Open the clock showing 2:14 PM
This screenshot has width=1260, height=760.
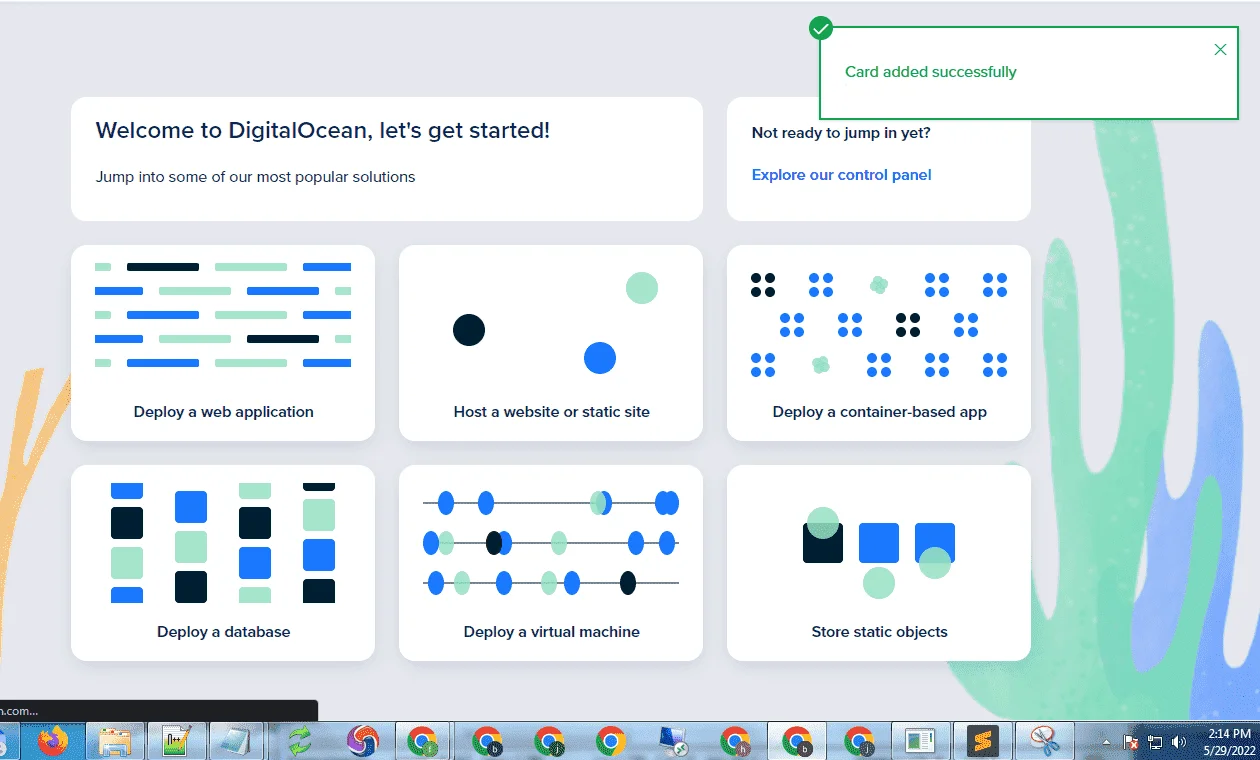point(1229,742)
